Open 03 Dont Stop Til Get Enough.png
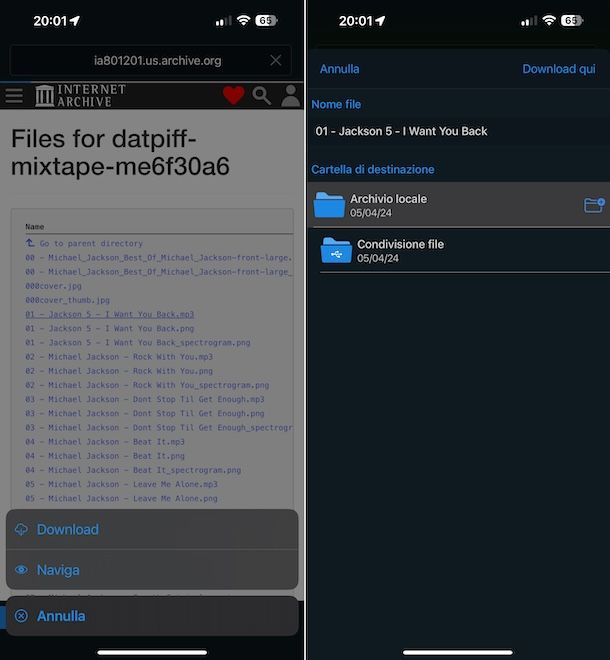Screen dimensions: 610x660 tap(145, 413)
